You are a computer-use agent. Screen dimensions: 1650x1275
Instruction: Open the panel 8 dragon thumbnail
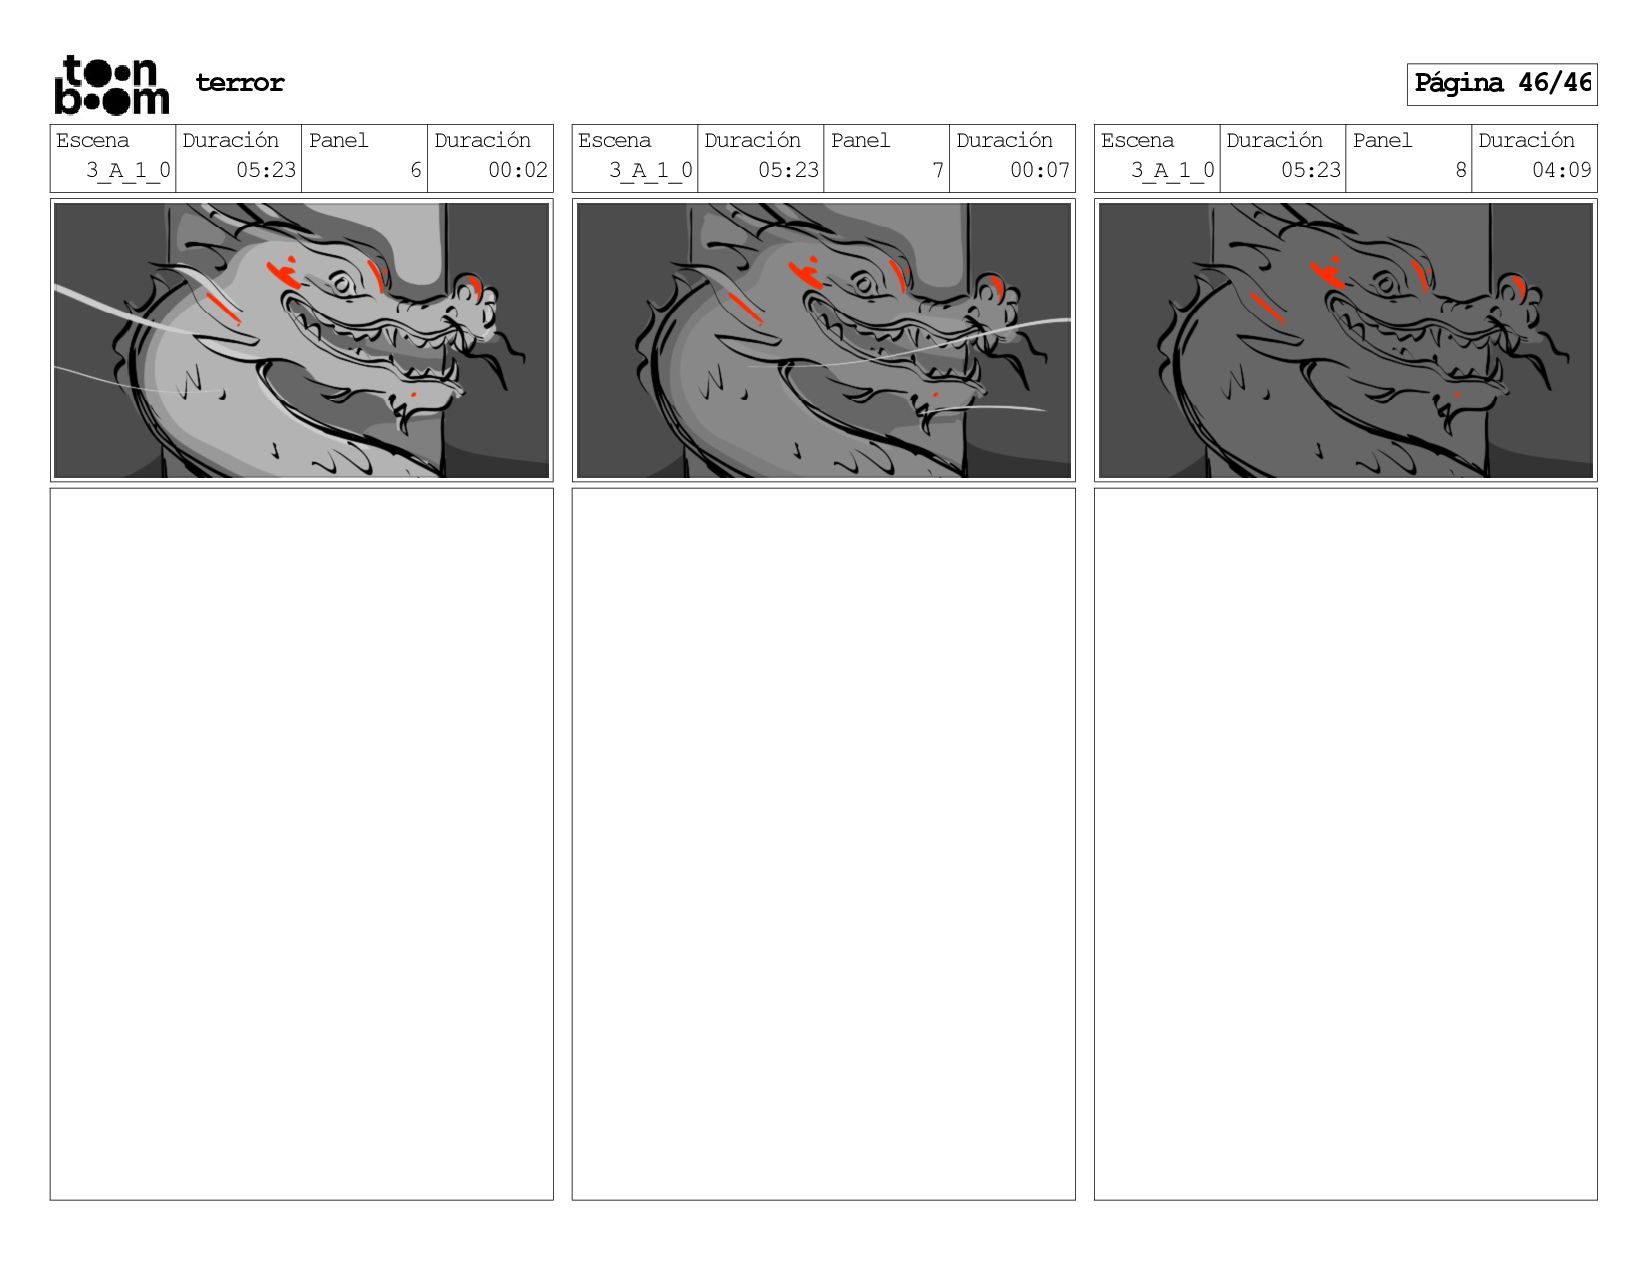point(1346,340)
